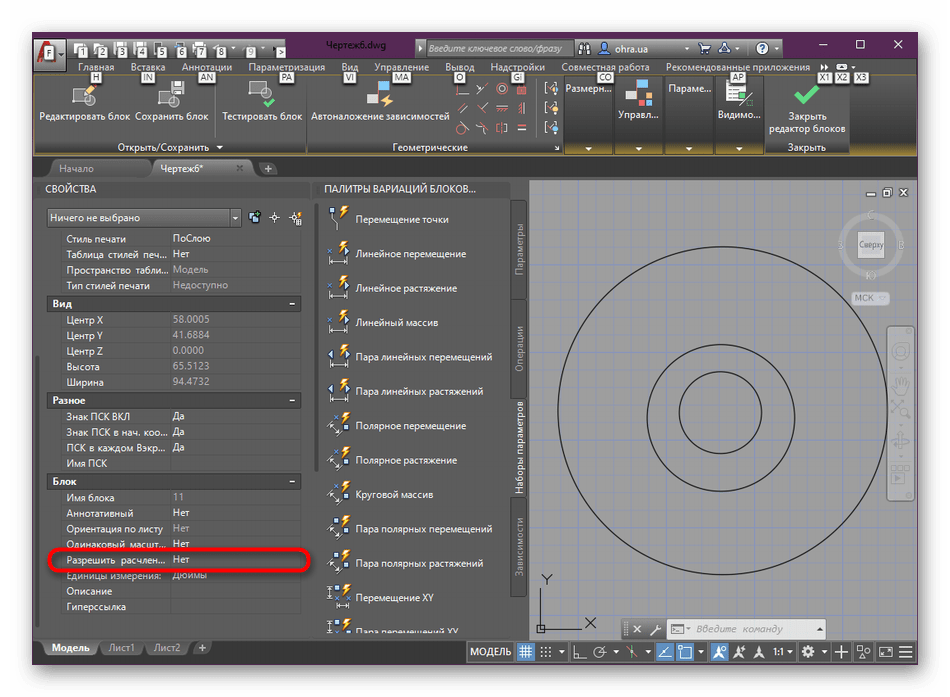The image size is (950, 697).
Task: Click the Test Block (Тестировать блок) icon
Action: (x=261, y=96)
